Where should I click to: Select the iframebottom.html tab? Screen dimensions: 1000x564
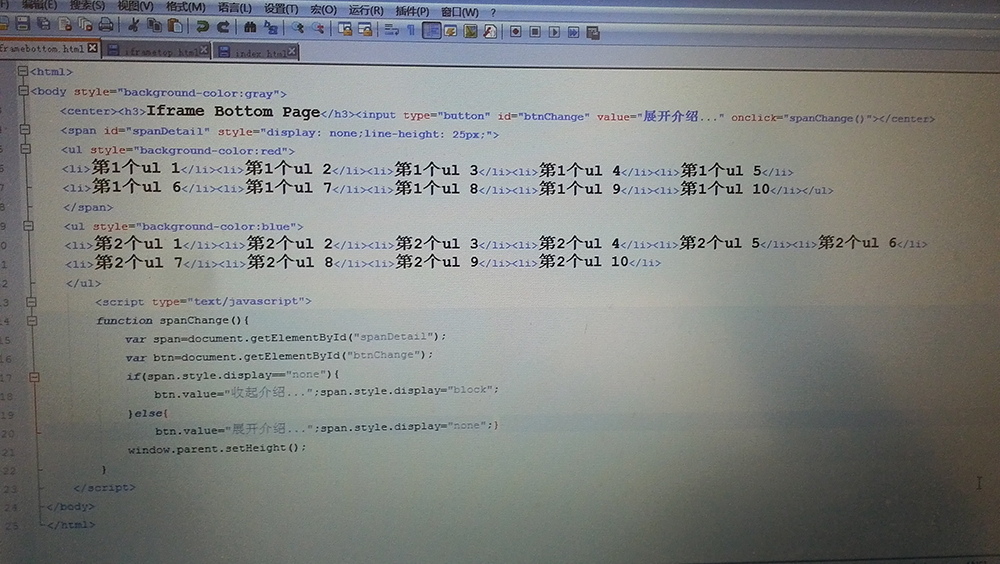[49, 48]
